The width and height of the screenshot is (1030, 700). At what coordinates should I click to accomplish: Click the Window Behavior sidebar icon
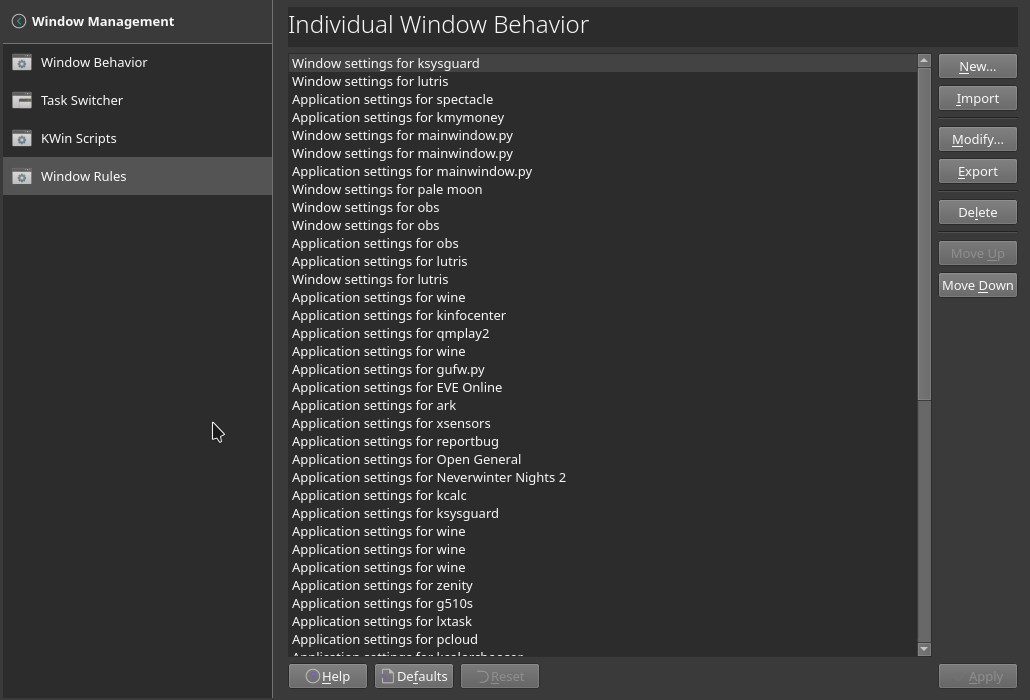[22, 62]
